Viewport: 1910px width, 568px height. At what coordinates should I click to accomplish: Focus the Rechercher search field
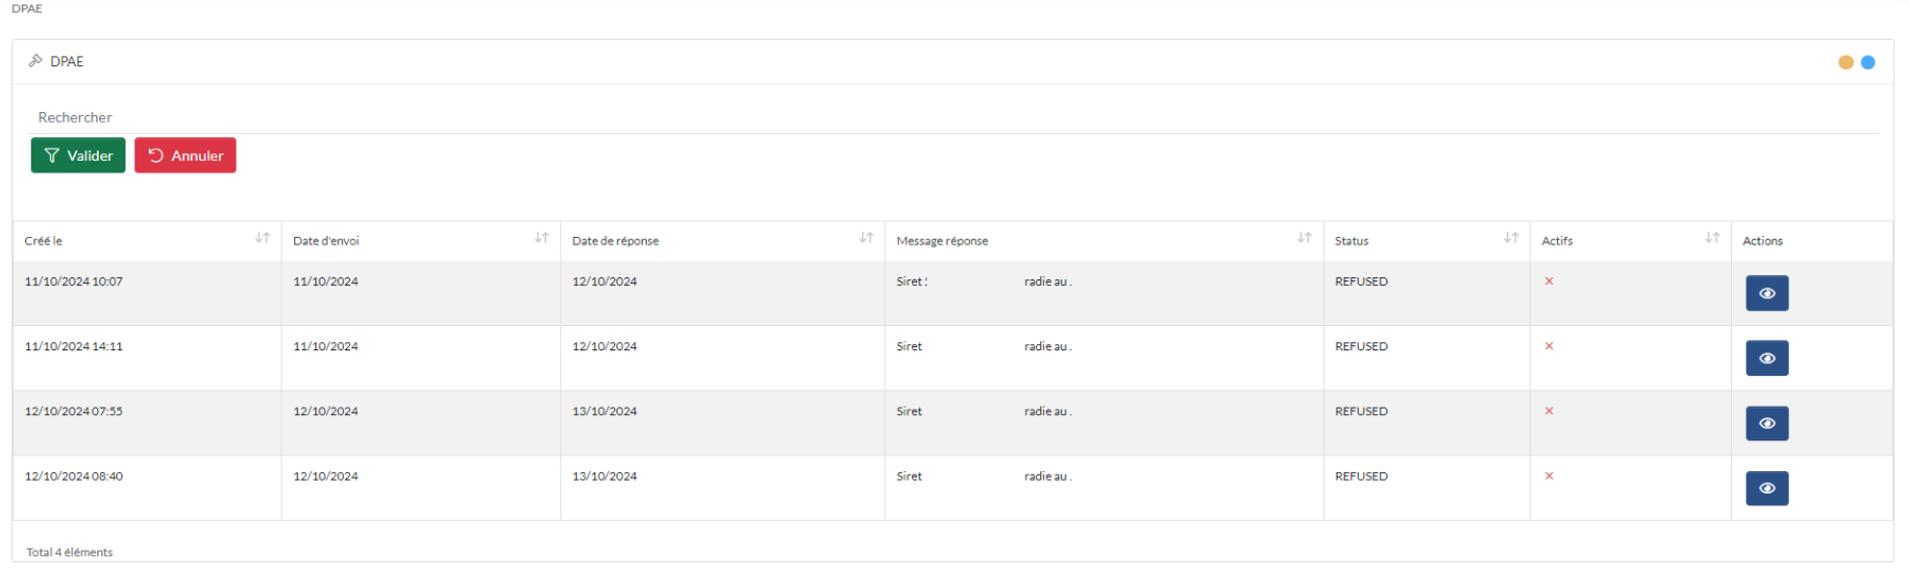(x=955, y=117)
